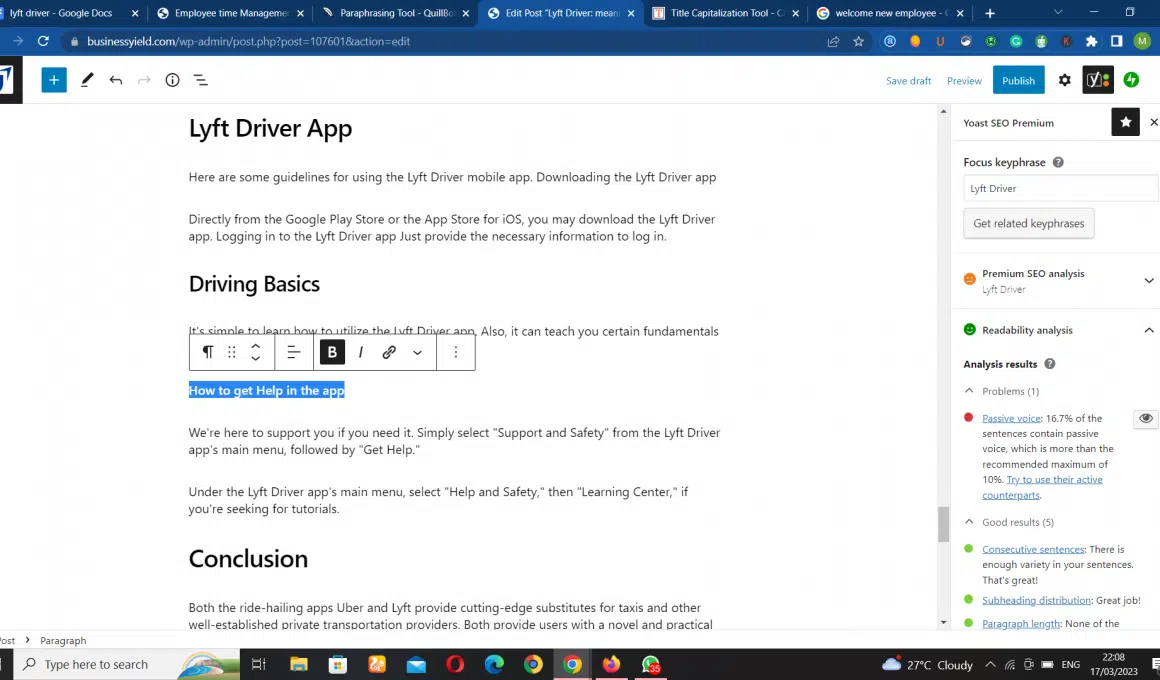Open the document Details info icon

pos(172,80)
